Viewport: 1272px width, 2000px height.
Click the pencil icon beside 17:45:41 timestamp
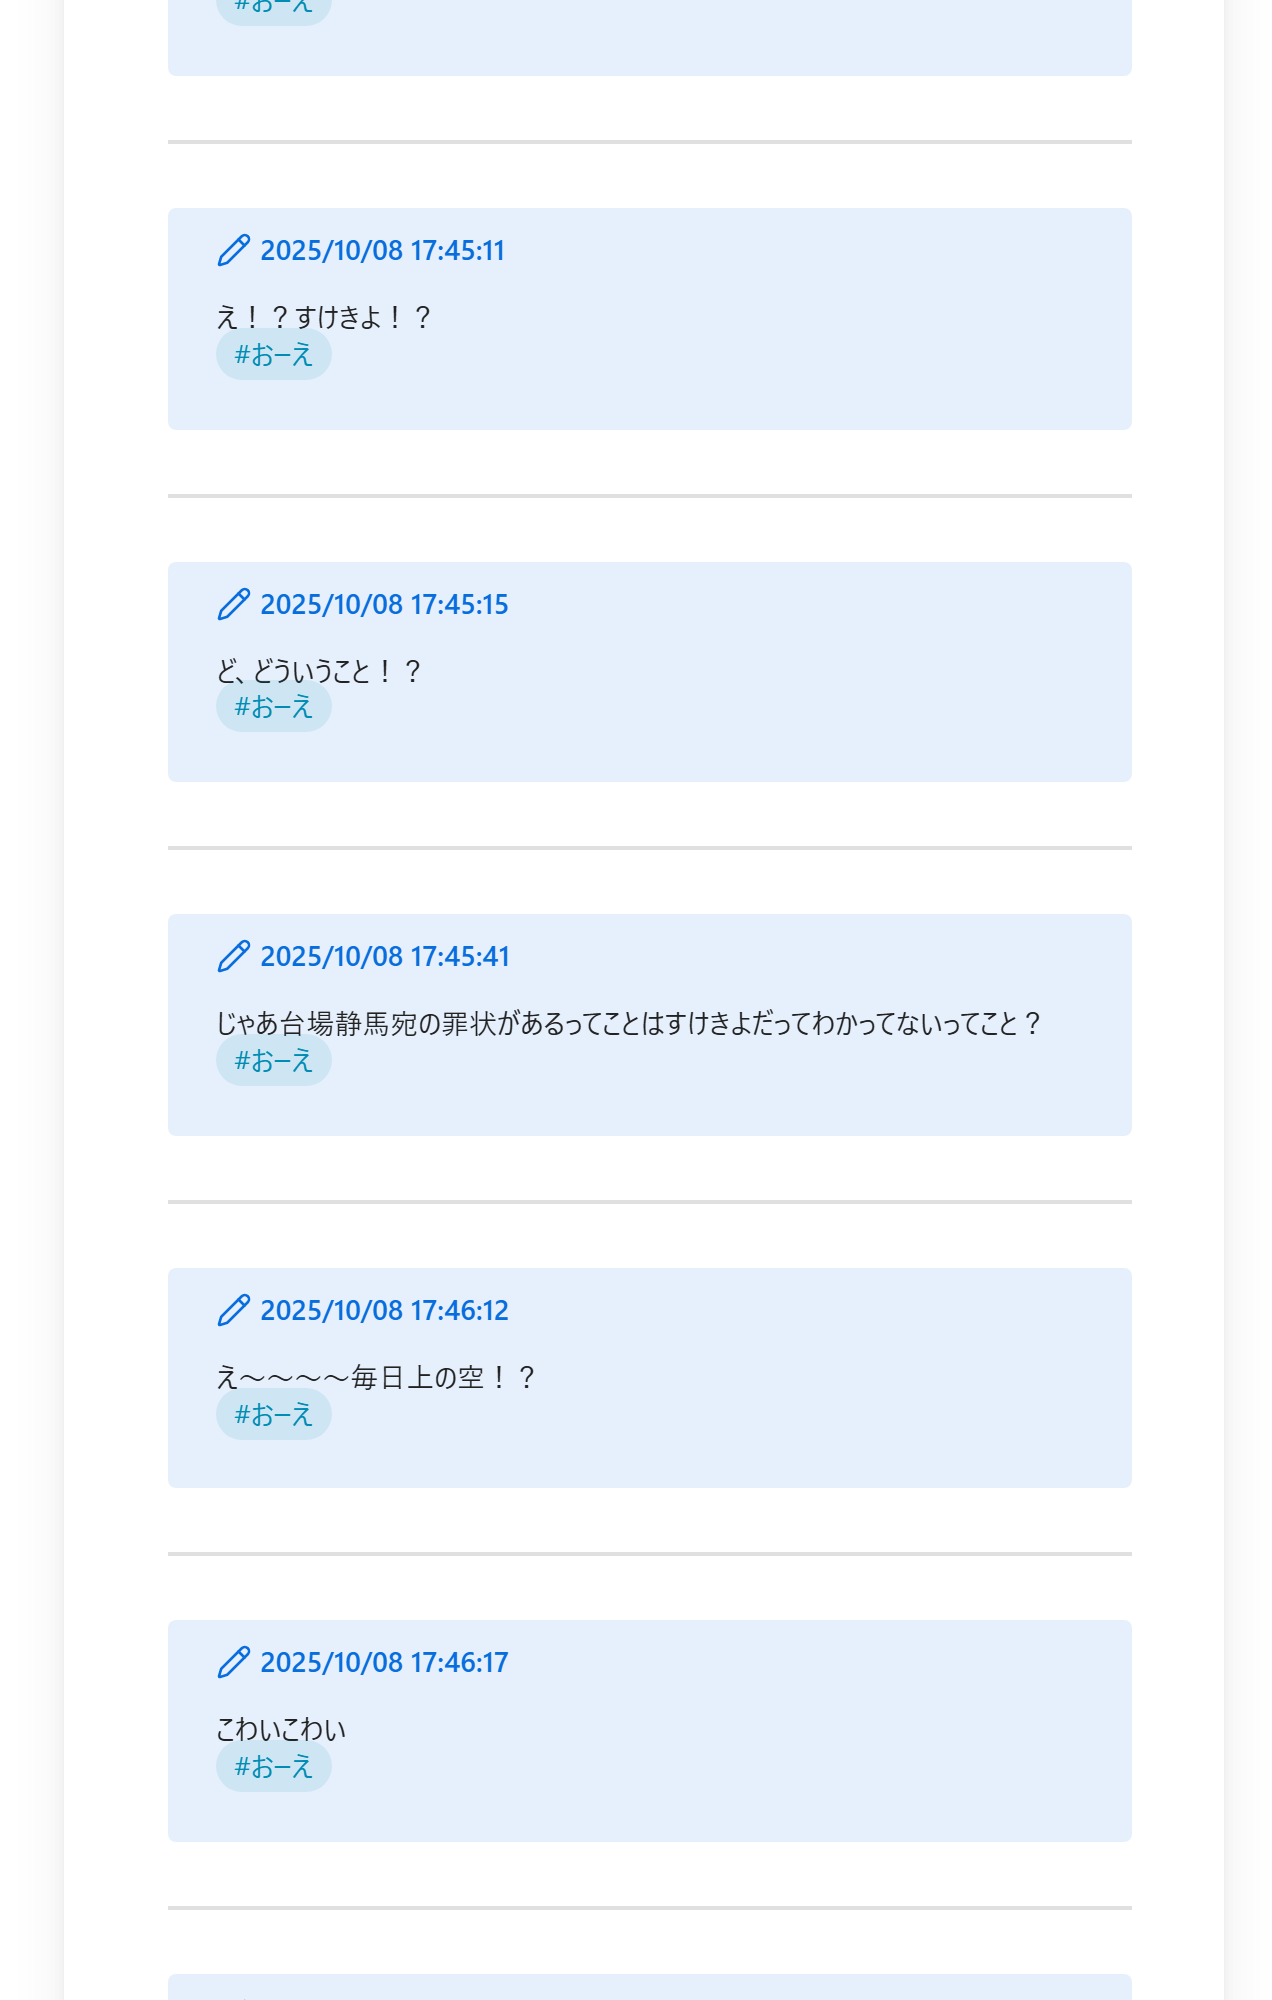[233, 956]
